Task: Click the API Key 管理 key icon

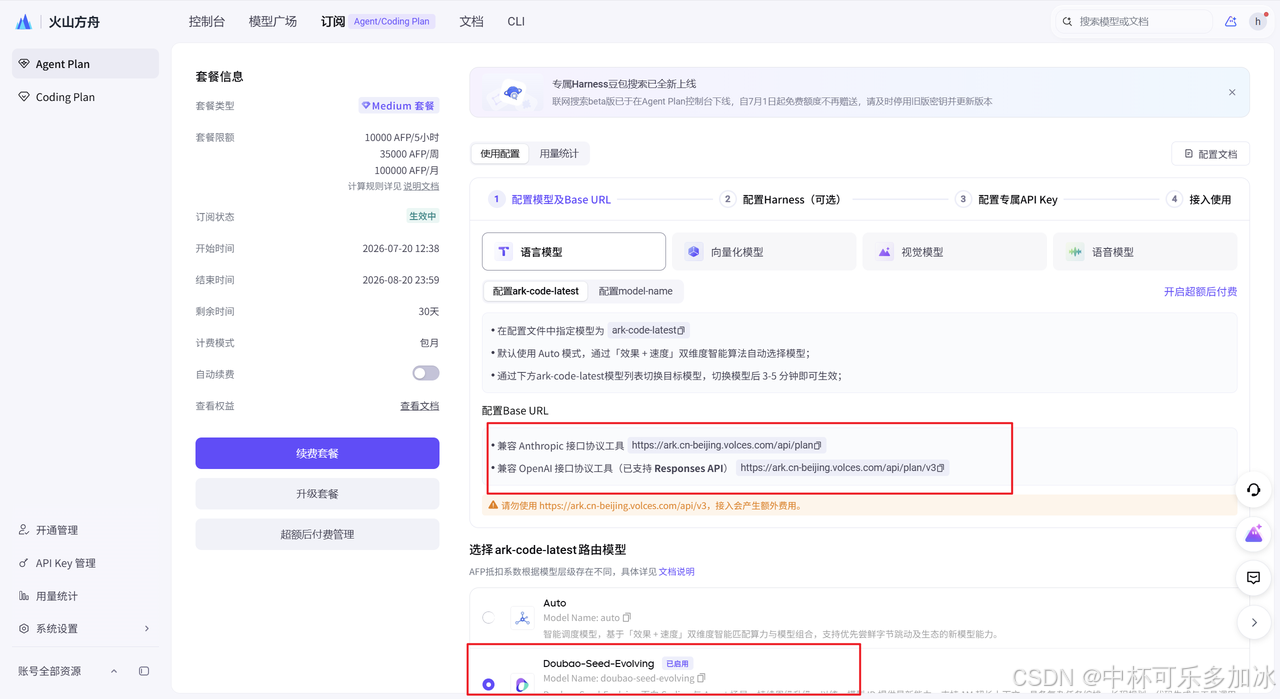Action: pyautogui.click(x=24, y=563)
